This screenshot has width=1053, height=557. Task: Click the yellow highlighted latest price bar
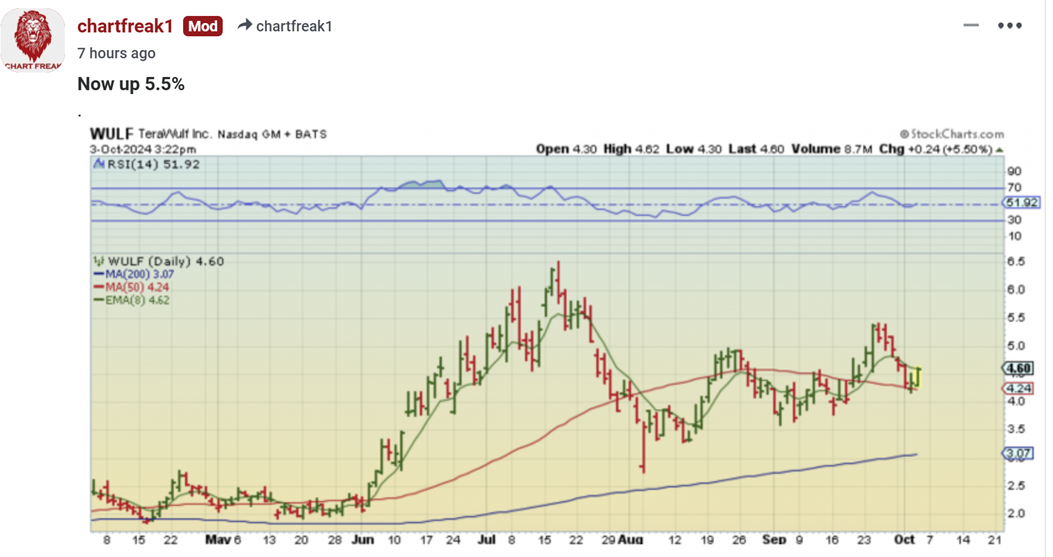(917, 377)
